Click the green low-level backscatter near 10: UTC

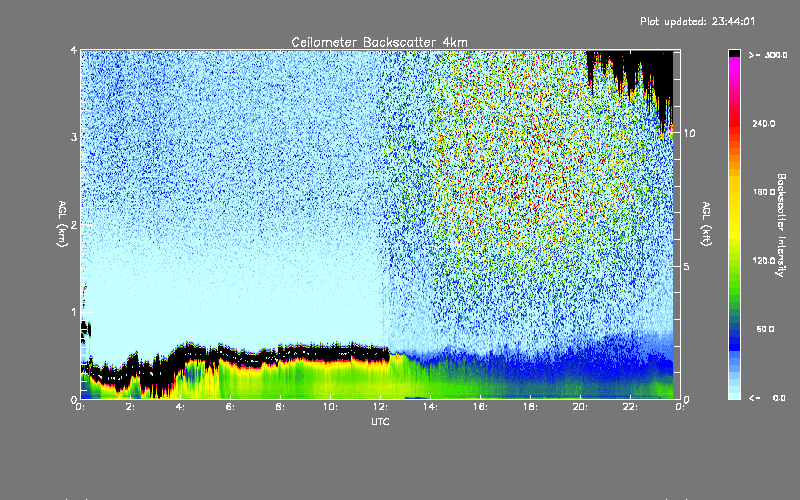tap(330, 380)
